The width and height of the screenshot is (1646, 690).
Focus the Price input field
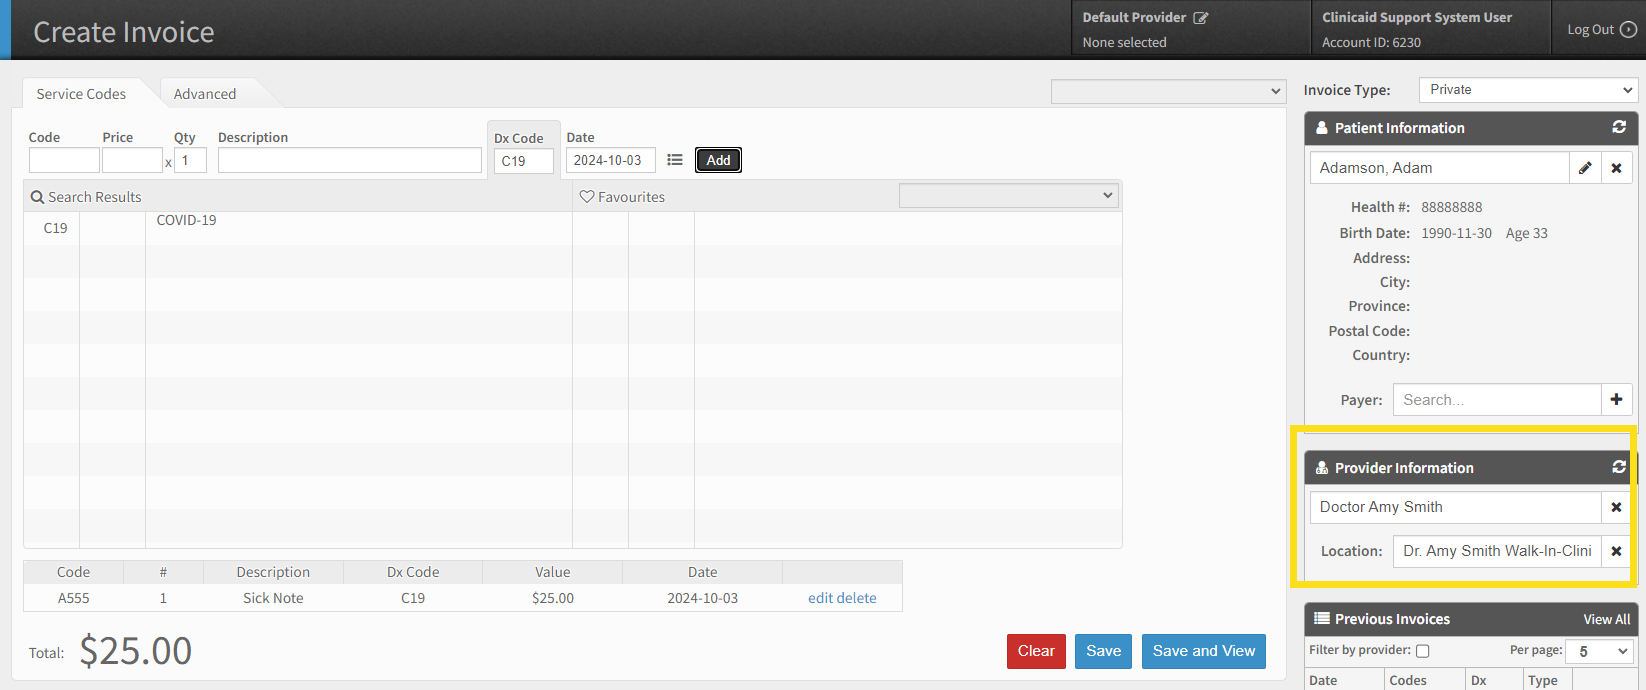point(132,160)
